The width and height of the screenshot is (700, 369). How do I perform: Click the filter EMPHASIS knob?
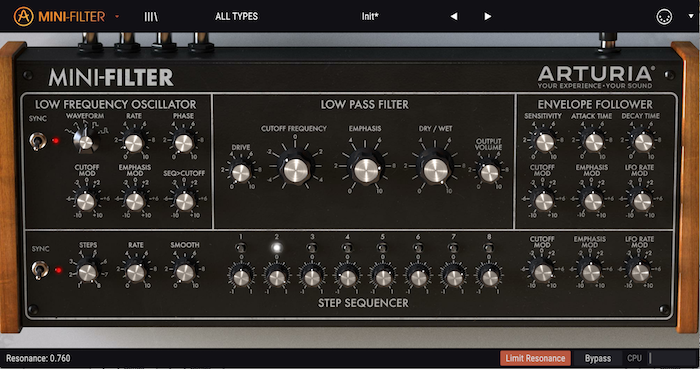[x=365, y=170]
